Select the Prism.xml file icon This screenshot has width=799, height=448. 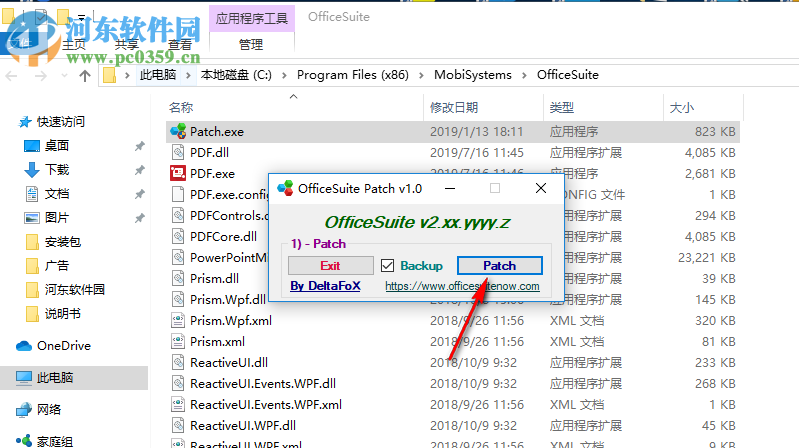point(178,341)
